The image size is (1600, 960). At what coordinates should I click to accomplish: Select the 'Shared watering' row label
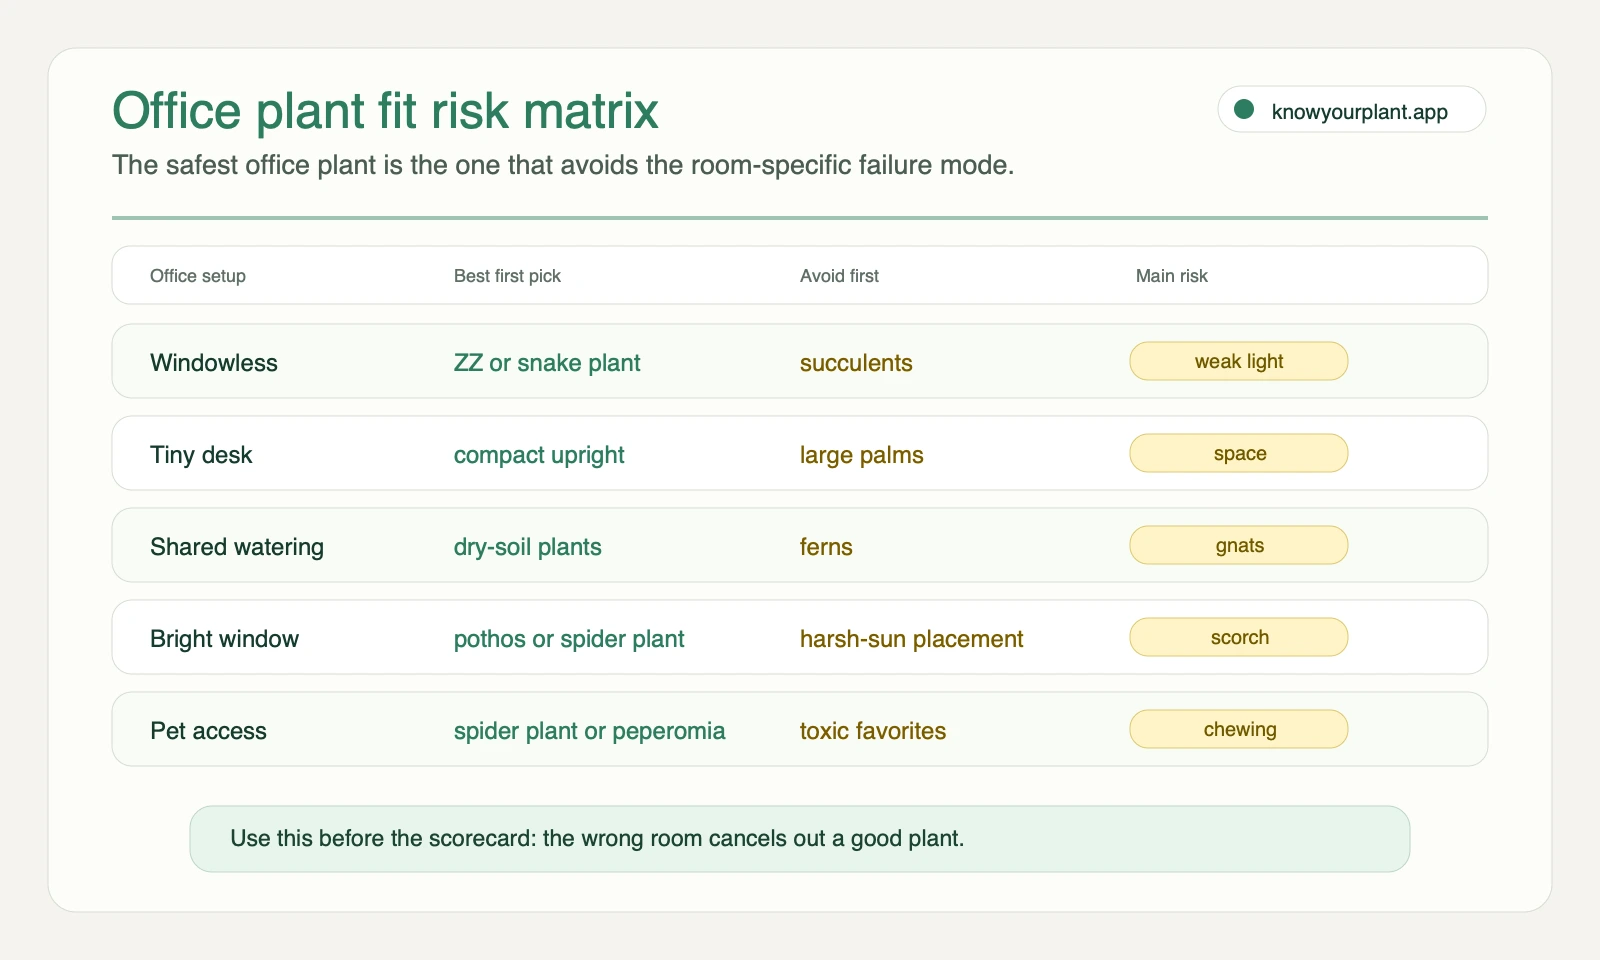[x=237, y=547]
